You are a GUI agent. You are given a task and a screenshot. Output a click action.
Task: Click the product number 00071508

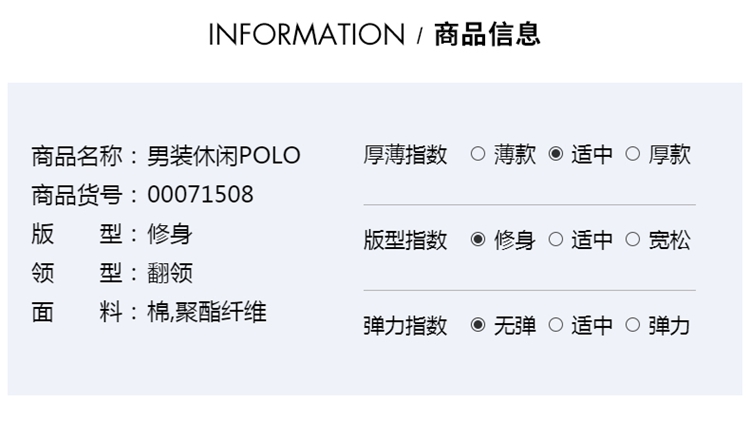tap(200, 195)
